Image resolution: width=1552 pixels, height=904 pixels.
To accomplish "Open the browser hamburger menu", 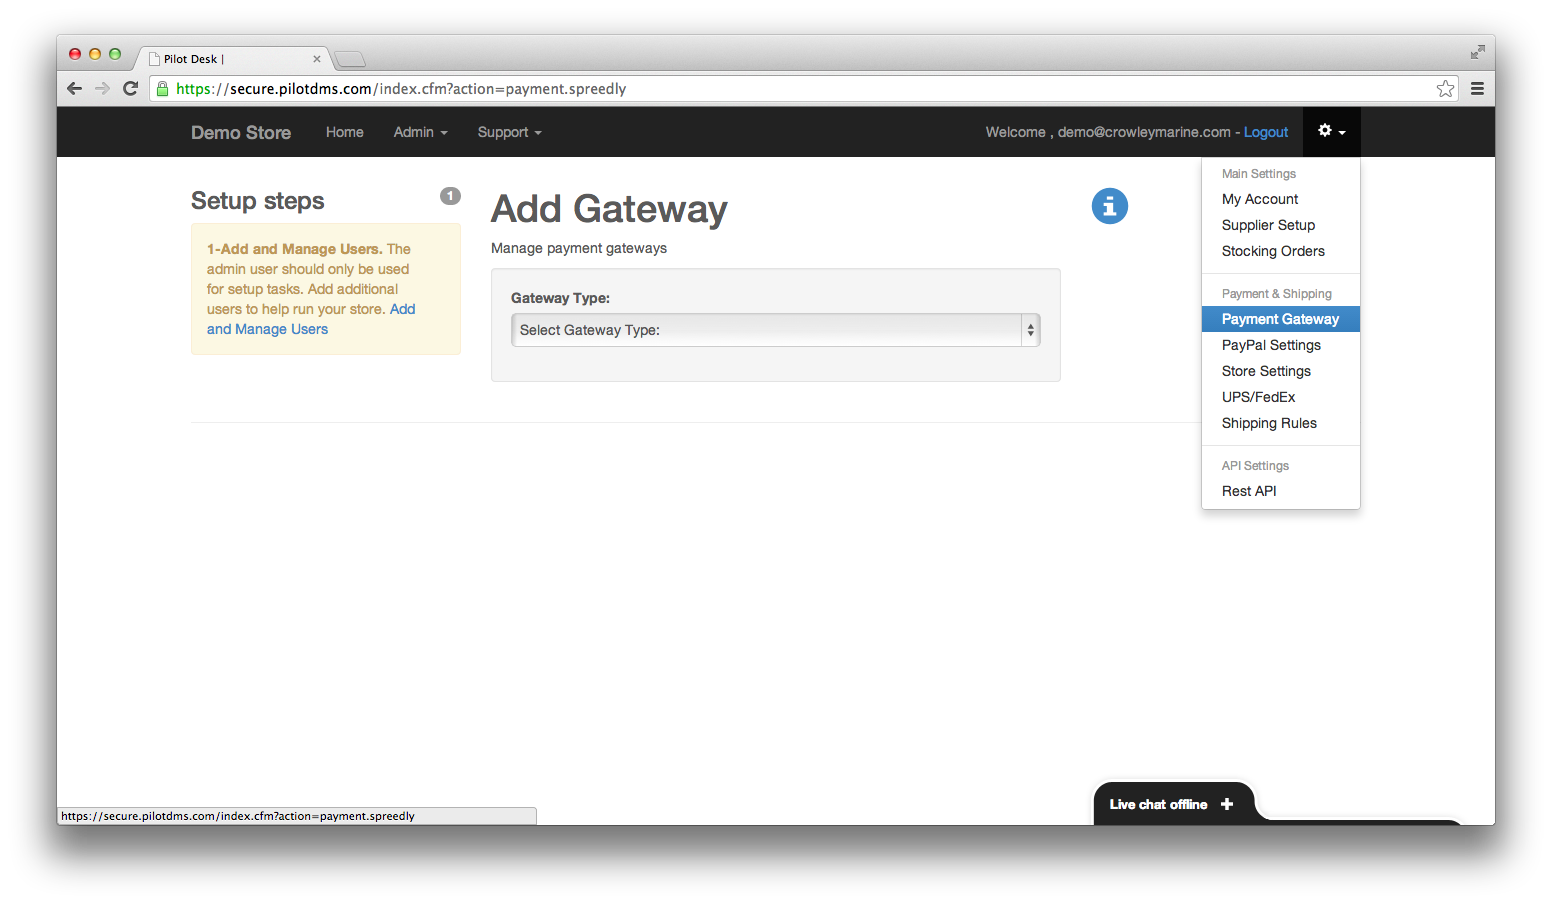I will click(1477, 88).
